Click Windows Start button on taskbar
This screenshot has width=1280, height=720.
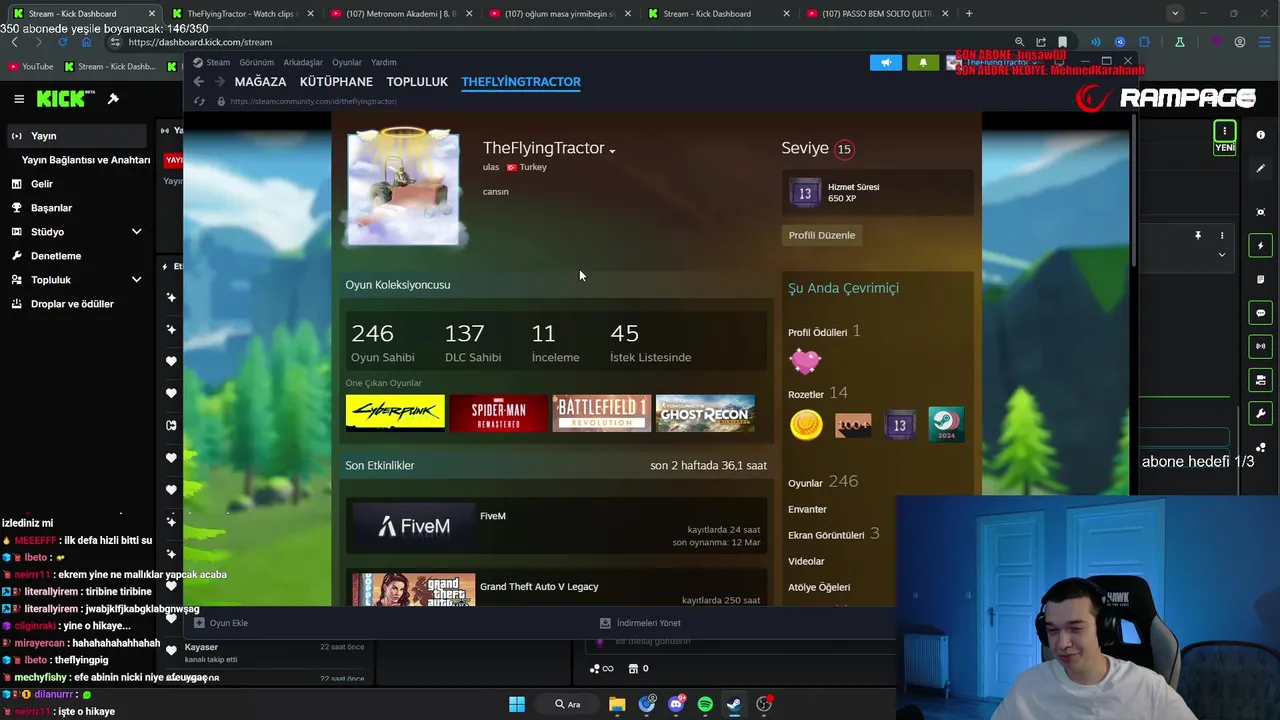517,704
